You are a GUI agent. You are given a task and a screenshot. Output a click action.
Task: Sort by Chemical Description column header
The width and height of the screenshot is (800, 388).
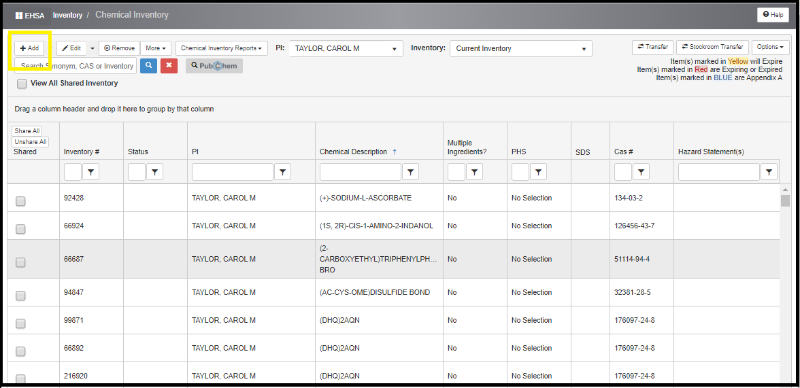coord(353,152)
